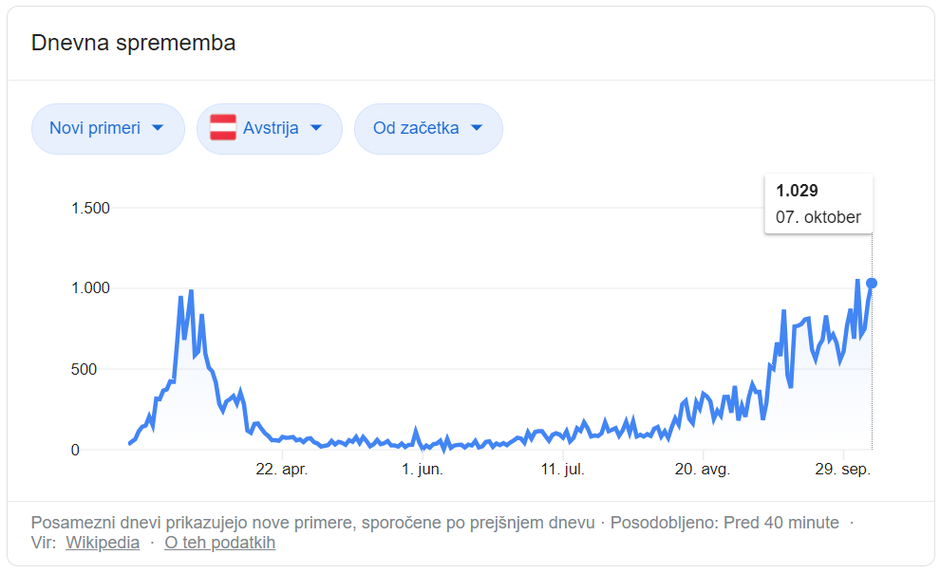Click the 1.500 y-axis label
The width and height of the screenshot is (940, 573).
coord(90,208)
